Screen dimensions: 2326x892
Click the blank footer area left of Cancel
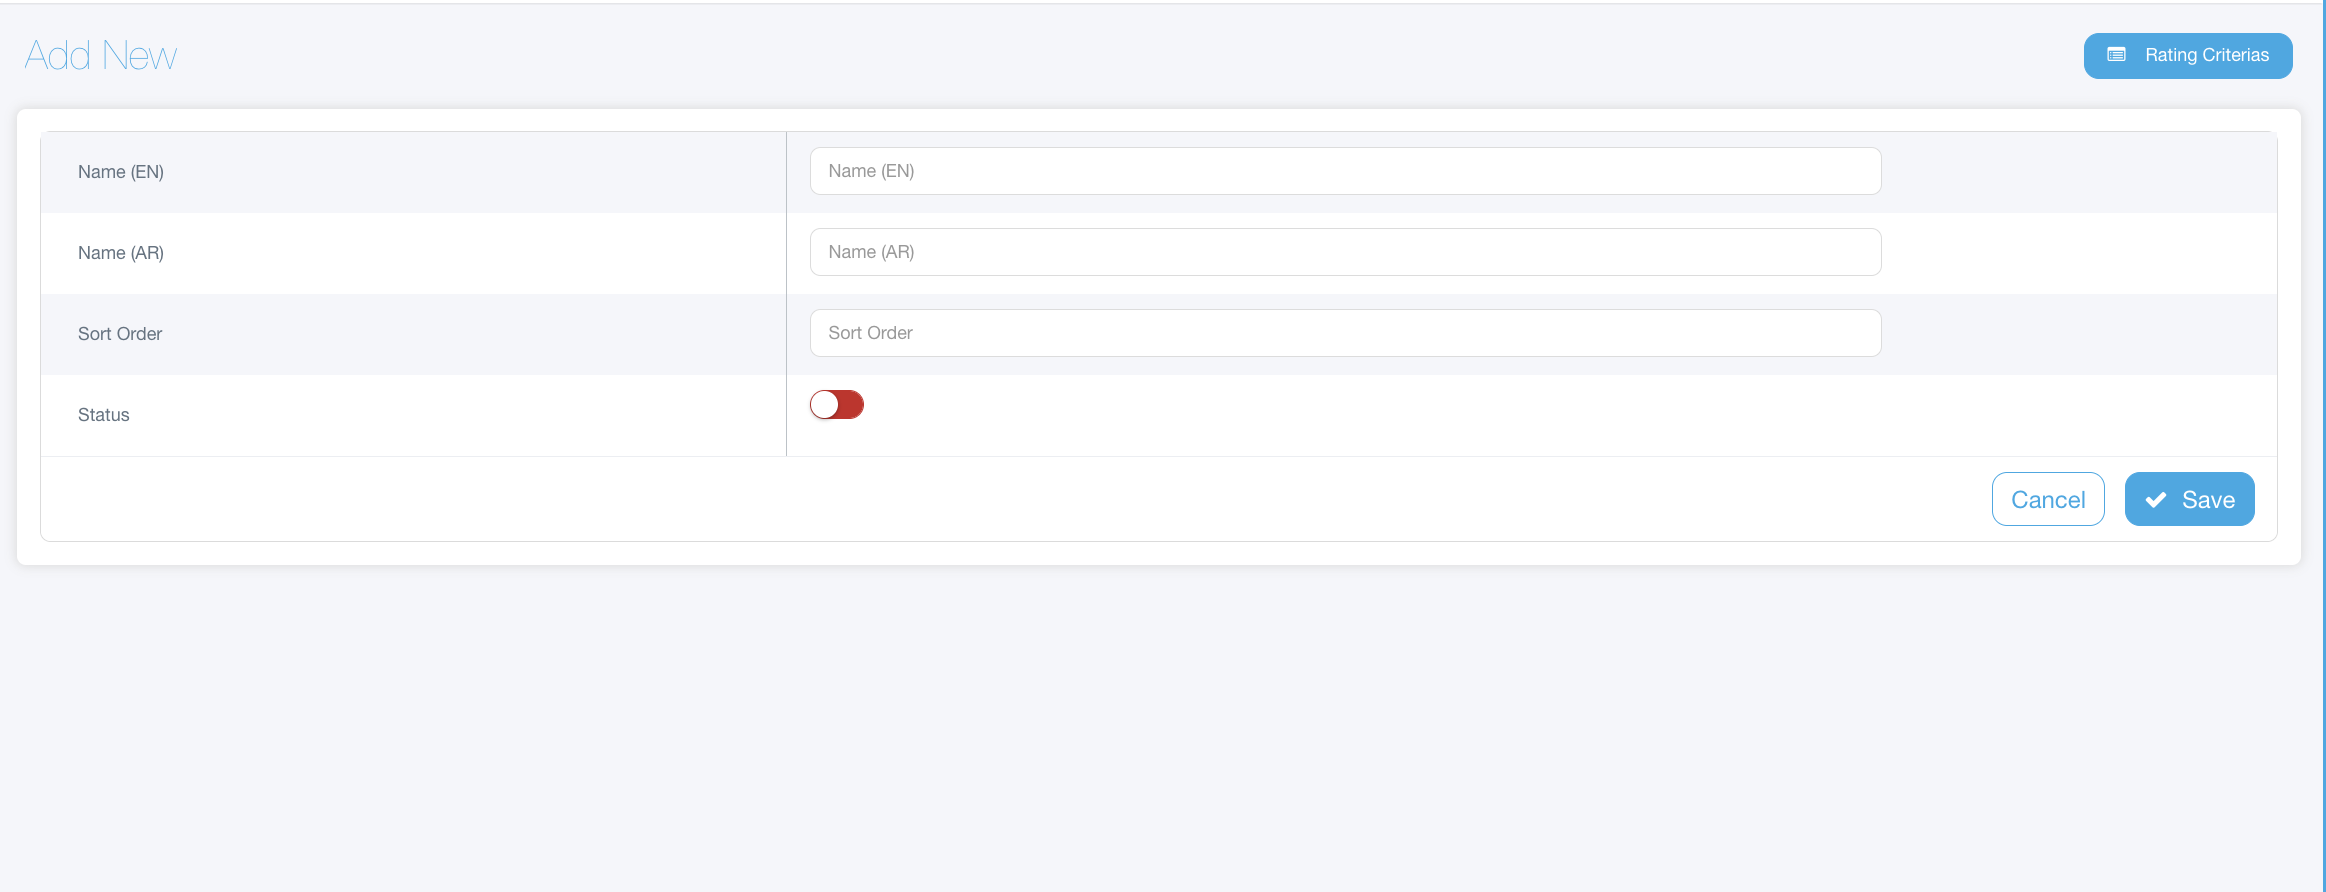(x=1000, y=499)
